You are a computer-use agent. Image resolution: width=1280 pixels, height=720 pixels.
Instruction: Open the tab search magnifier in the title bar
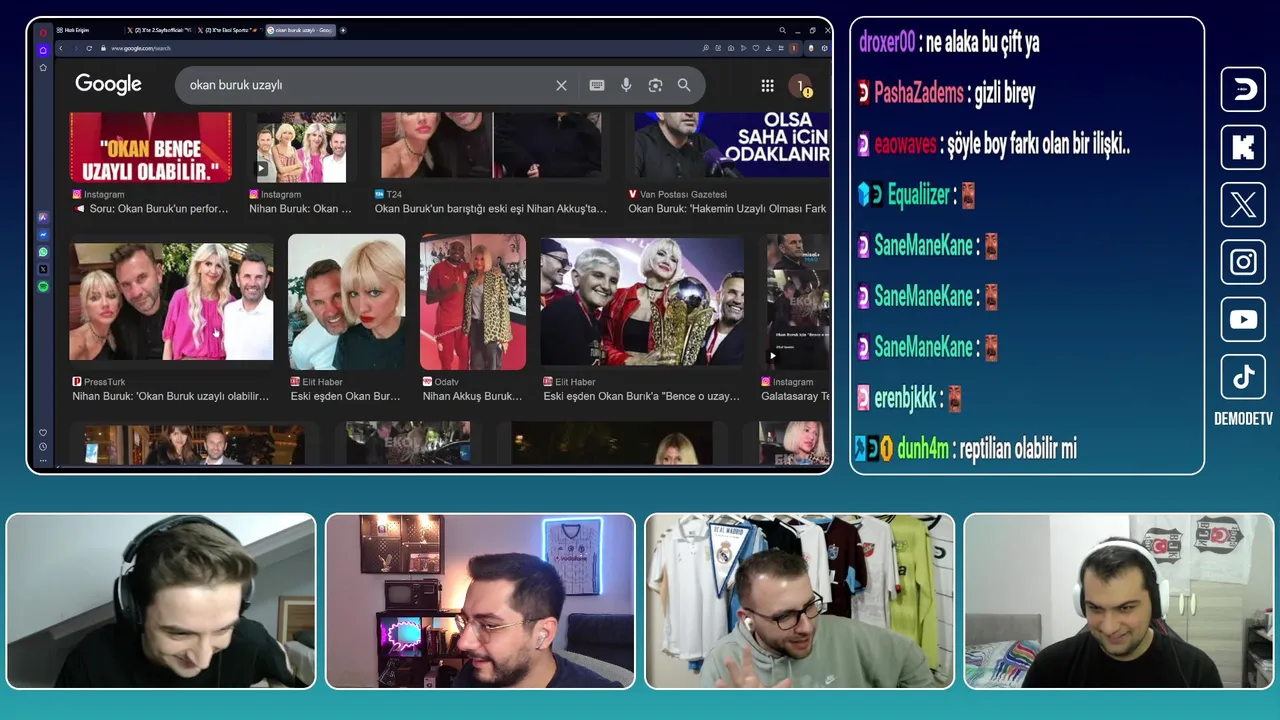pos(782,30)
